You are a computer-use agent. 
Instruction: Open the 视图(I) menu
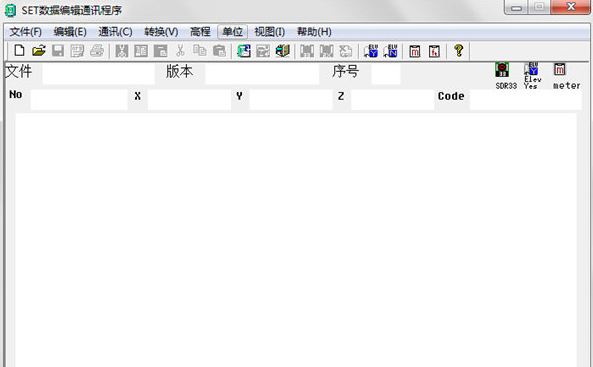(x=270, y=32)
